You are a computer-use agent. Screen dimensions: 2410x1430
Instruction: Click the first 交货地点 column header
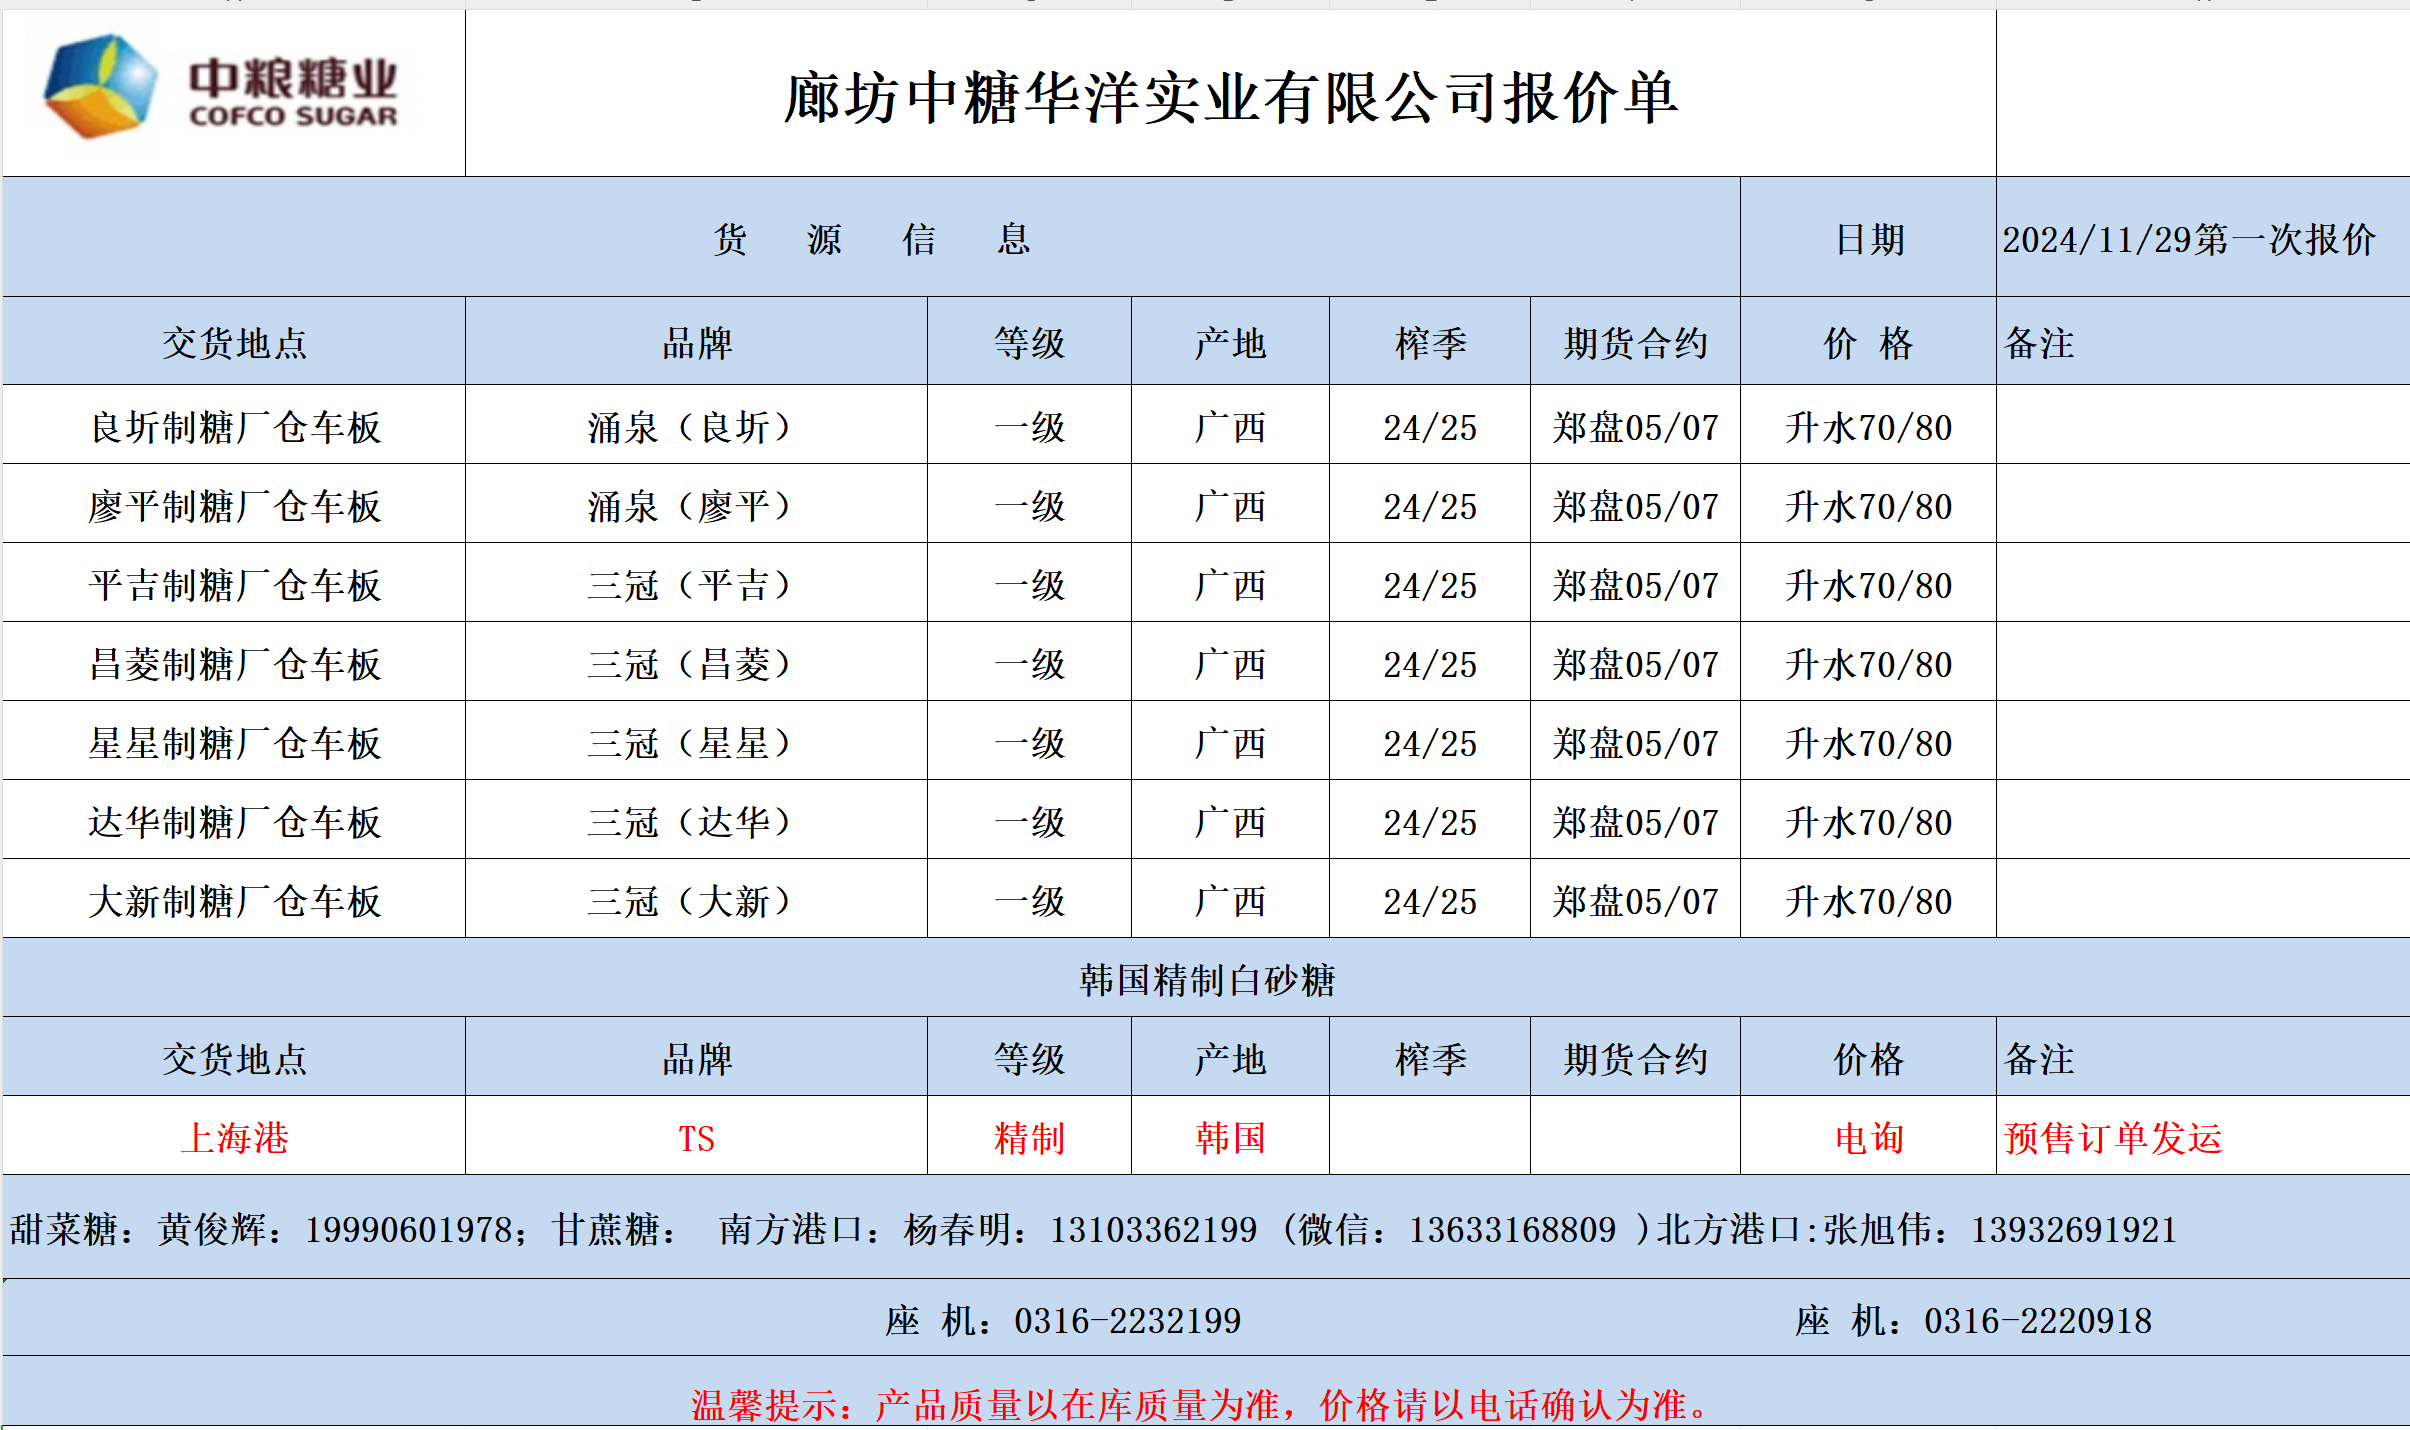point(234,343)
